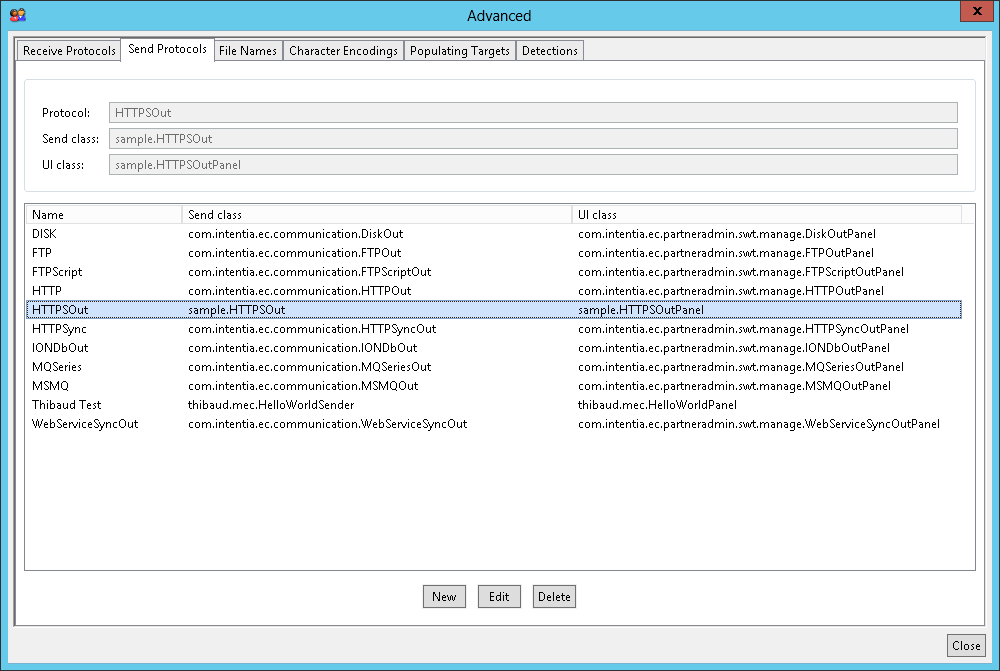1000x671 pixels.
Task: Click the UI class text field
Action: coord(532,165)
